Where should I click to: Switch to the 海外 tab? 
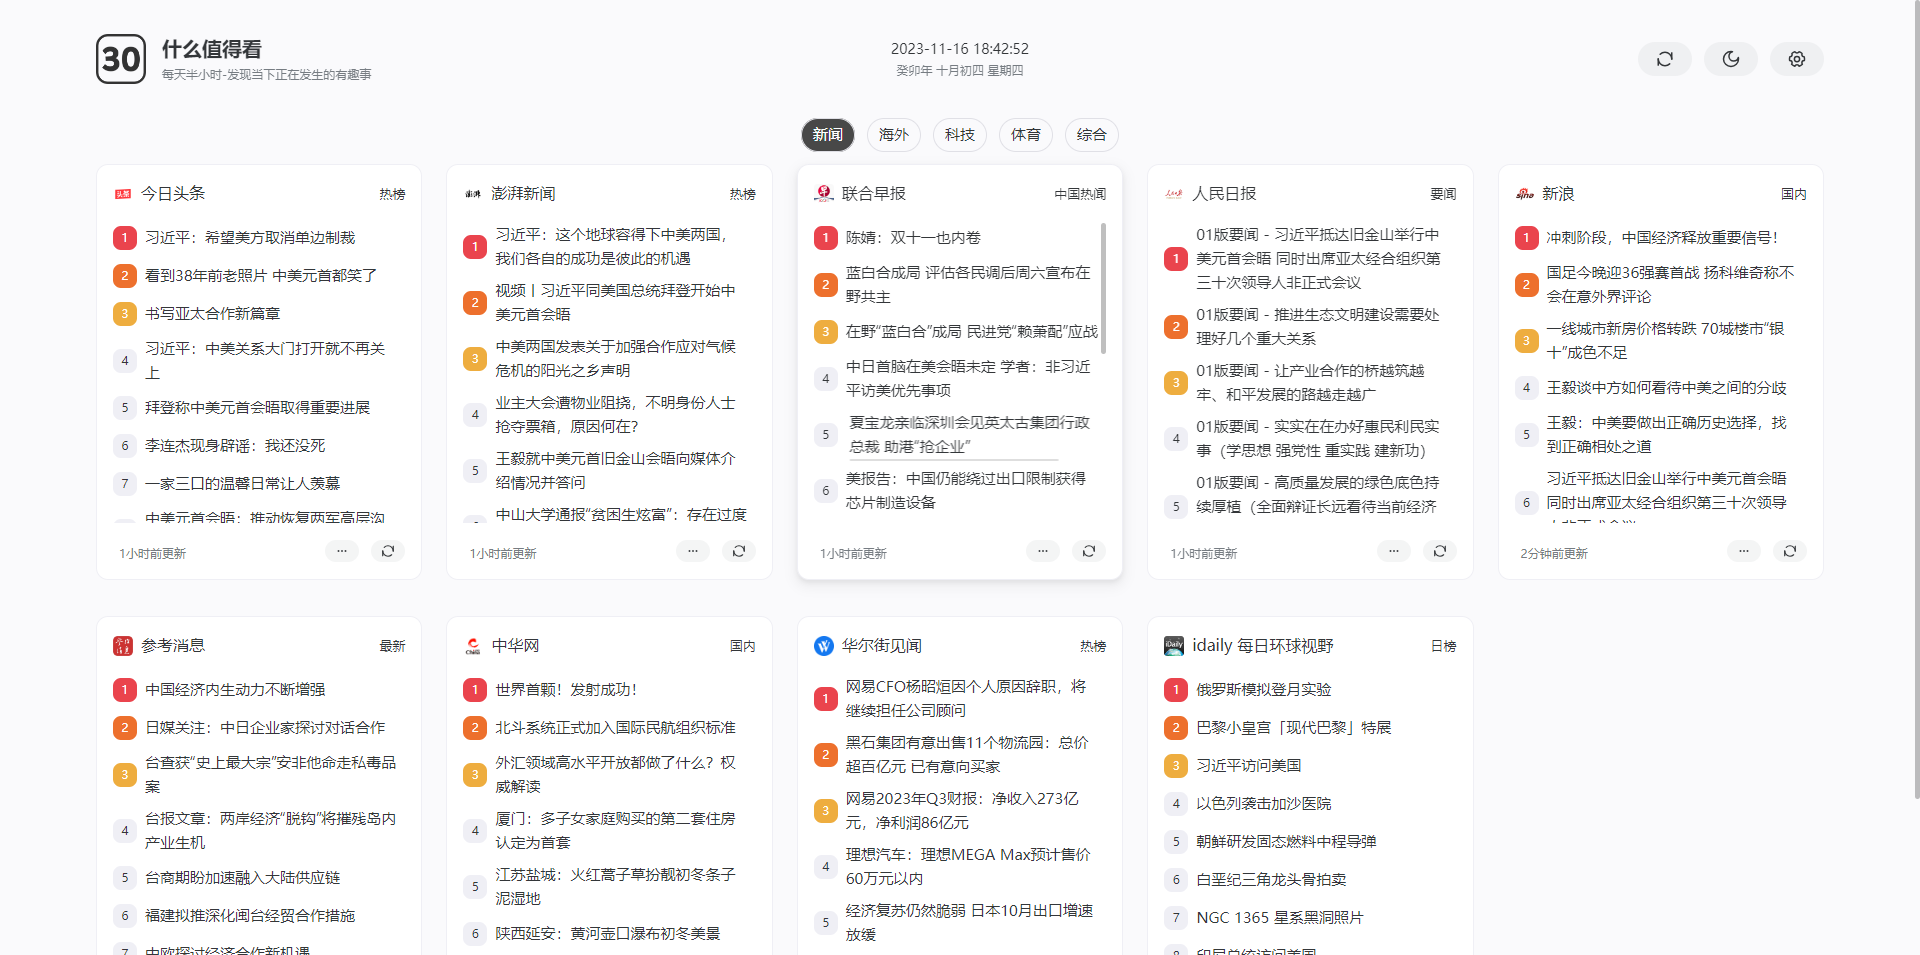(x=893, y=135)
